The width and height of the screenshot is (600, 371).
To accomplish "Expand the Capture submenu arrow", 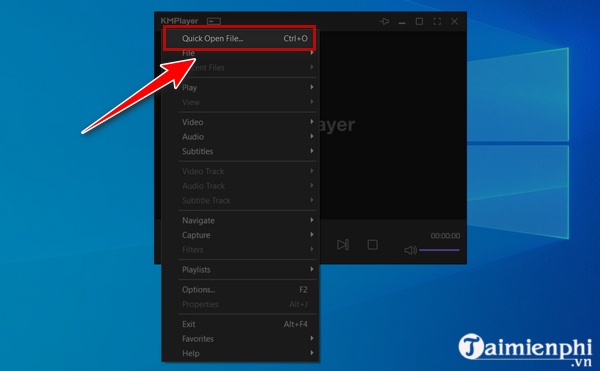I will [x=312, y=234].
